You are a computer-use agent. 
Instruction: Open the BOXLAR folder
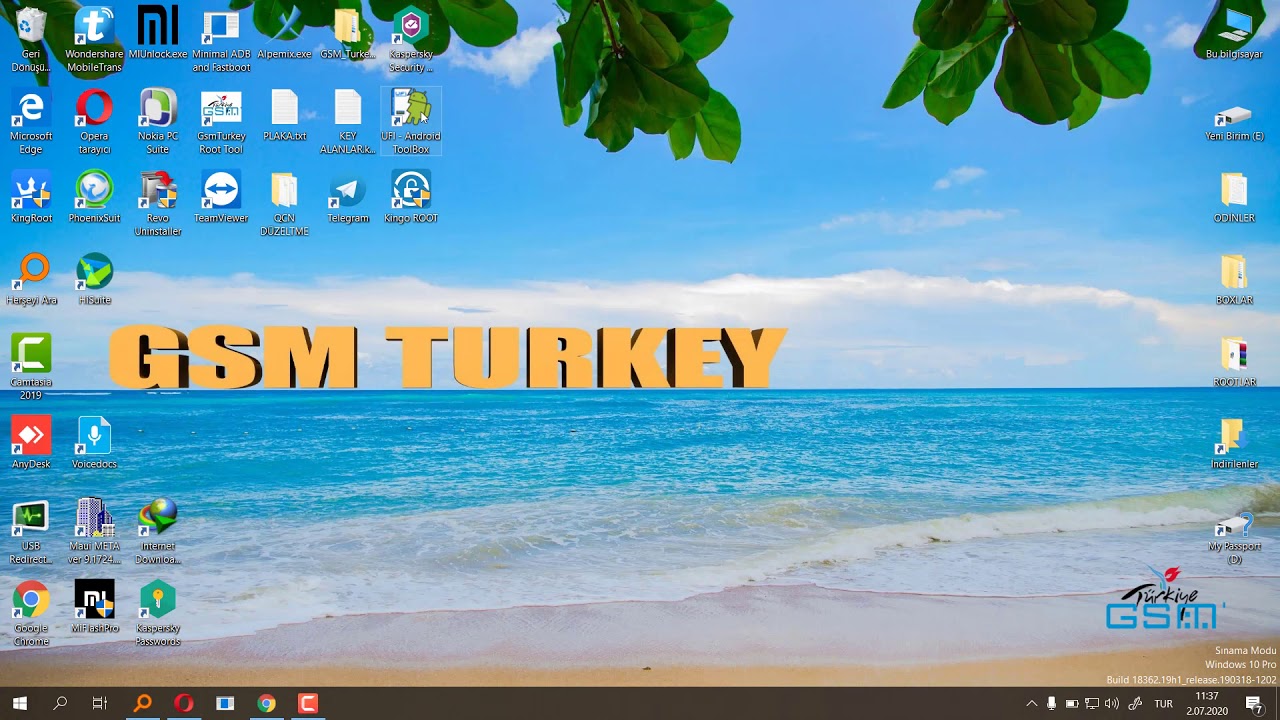[x=1234, y=280]
